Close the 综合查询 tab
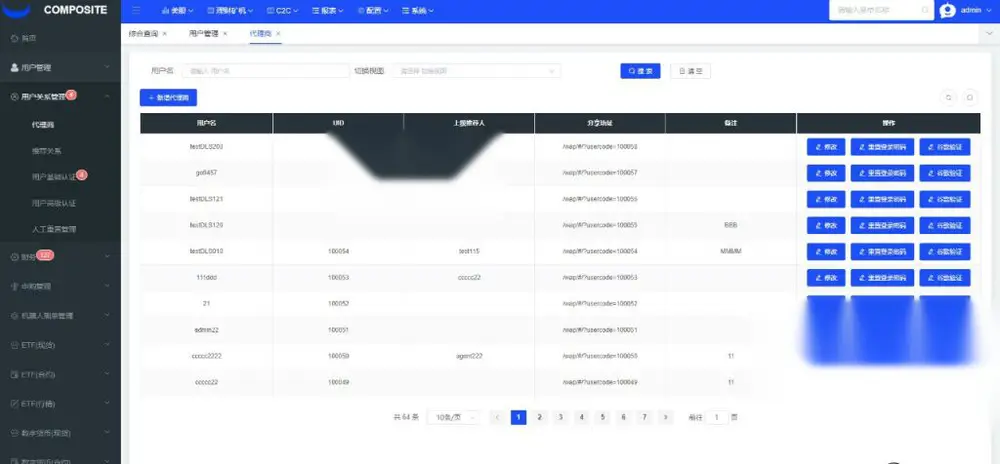This screenshot has width=1000, height=464. tap(165, 34)
